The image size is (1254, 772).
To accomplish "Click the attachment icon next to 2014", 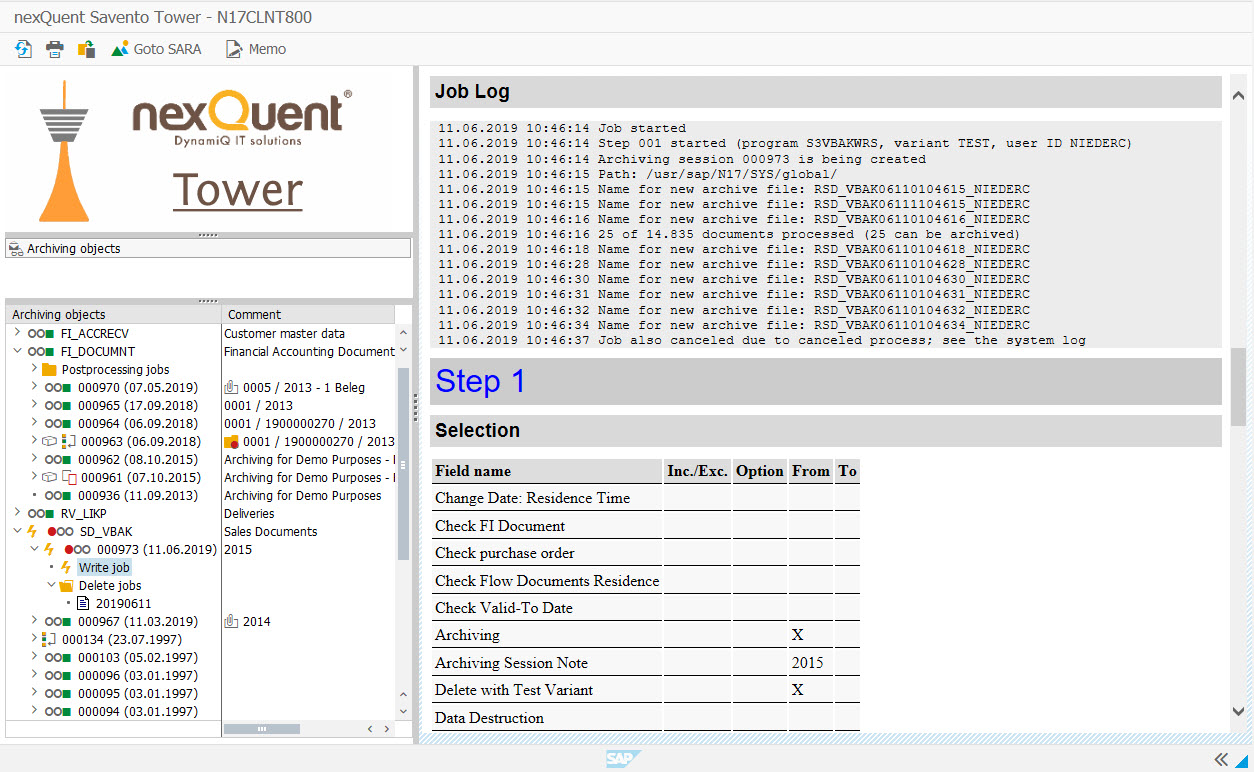I will tap(231, 621).
